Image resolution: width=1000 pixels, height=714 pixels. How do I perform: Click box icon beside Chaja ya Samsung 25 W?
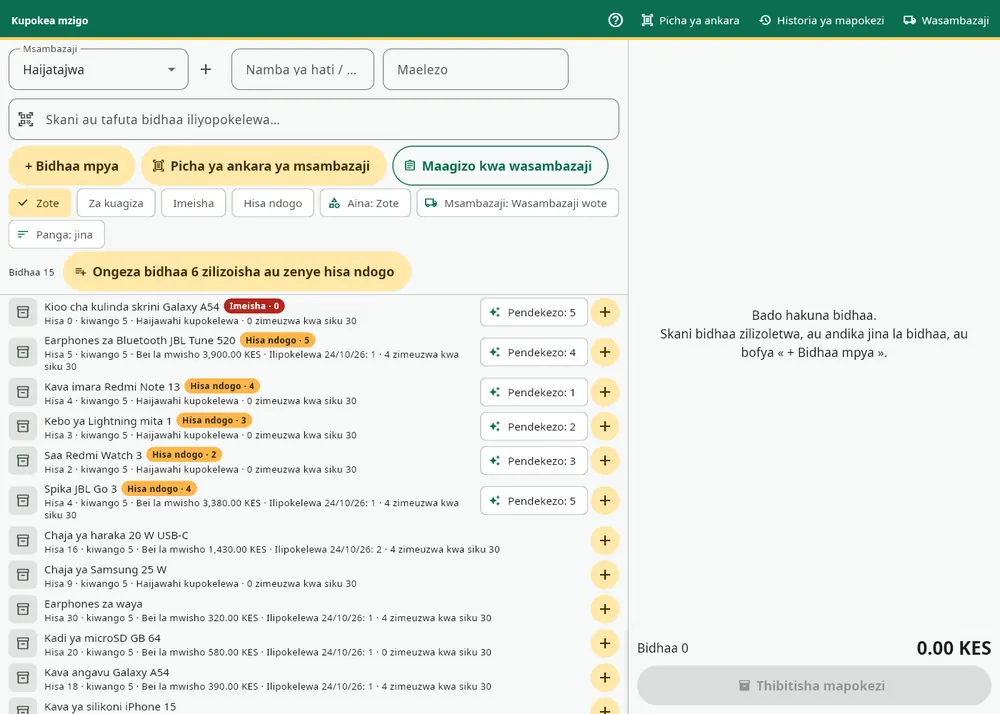(x=23, y=575)
